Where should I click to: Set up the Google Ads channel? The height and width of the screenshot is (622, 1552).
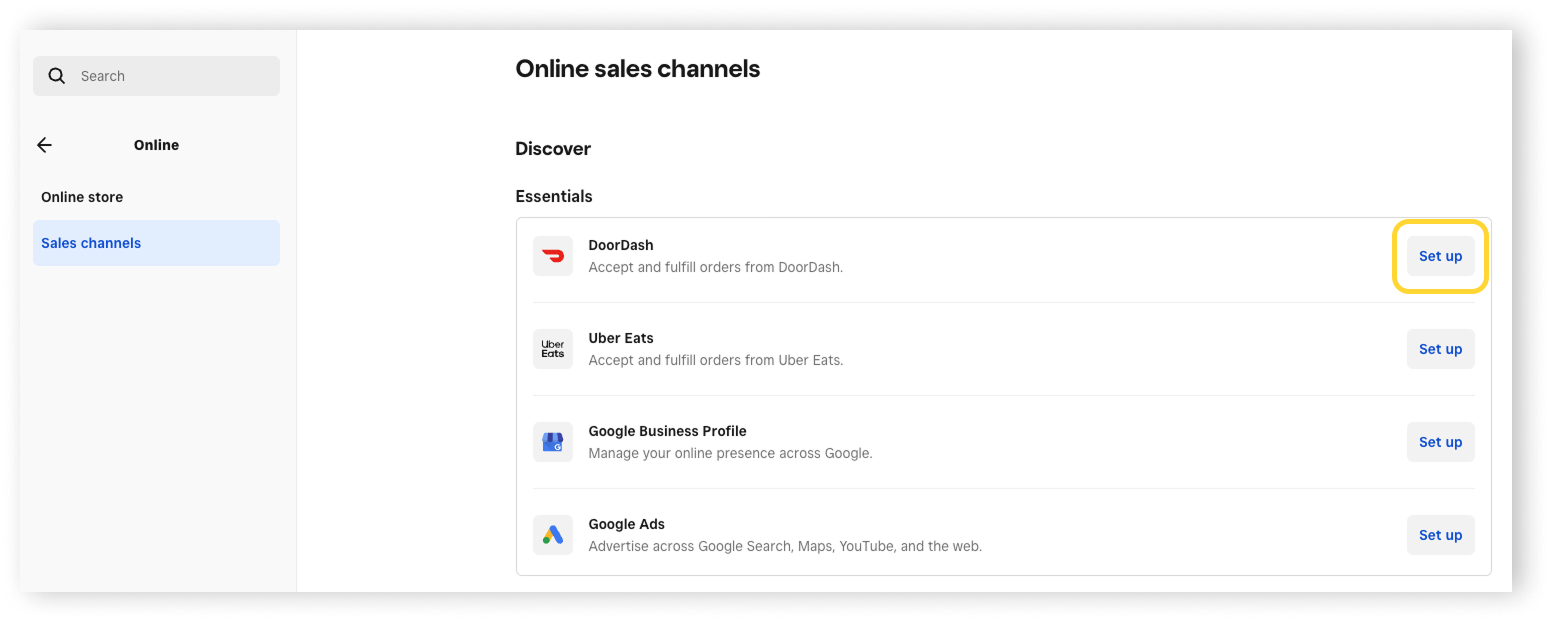click(x=1440, y=535)
